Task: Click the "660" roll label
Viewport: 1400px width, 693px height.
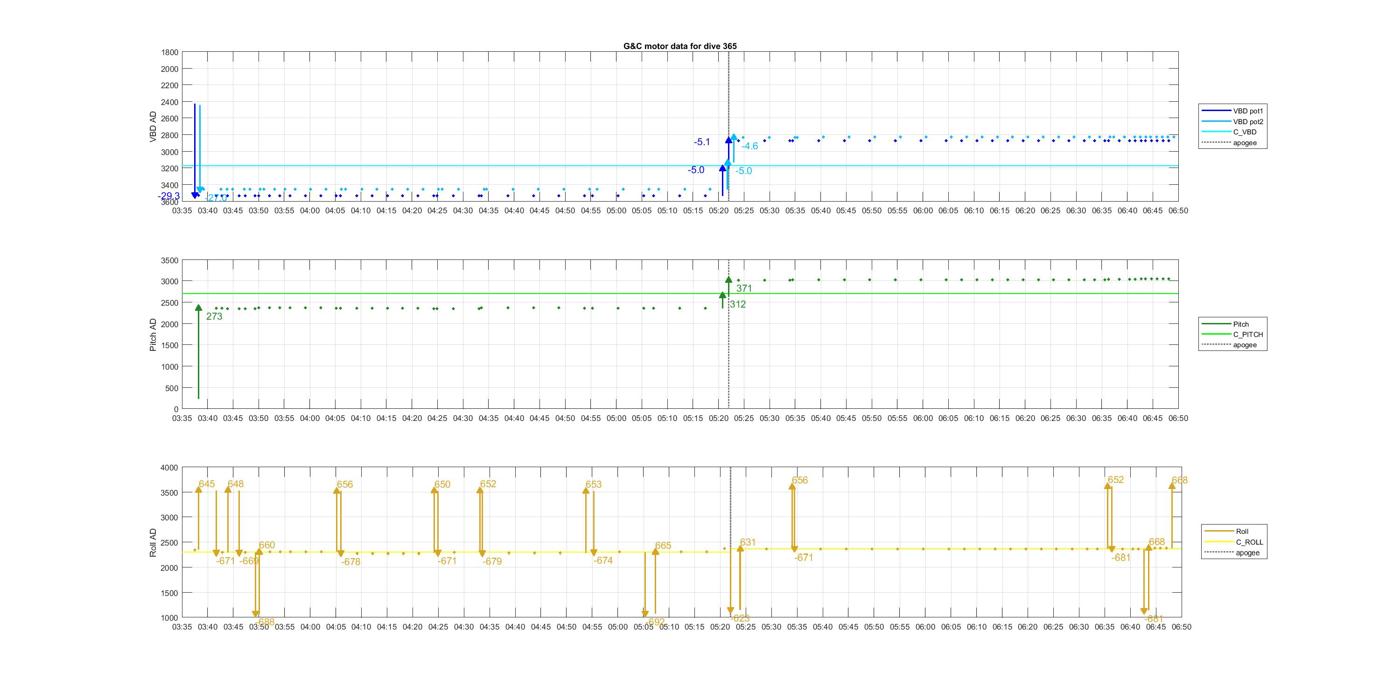Action: pyautogui.click(x=267, y=546)
